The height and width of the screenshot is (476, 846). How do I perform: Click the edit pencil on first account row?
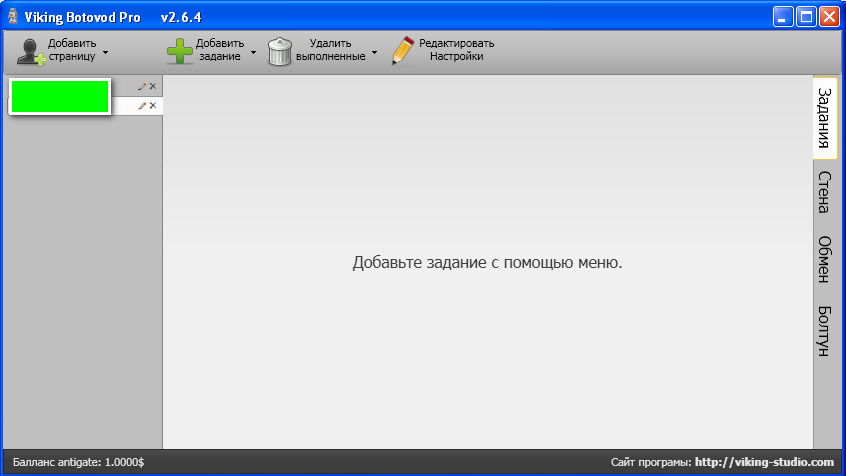[142, 87]
